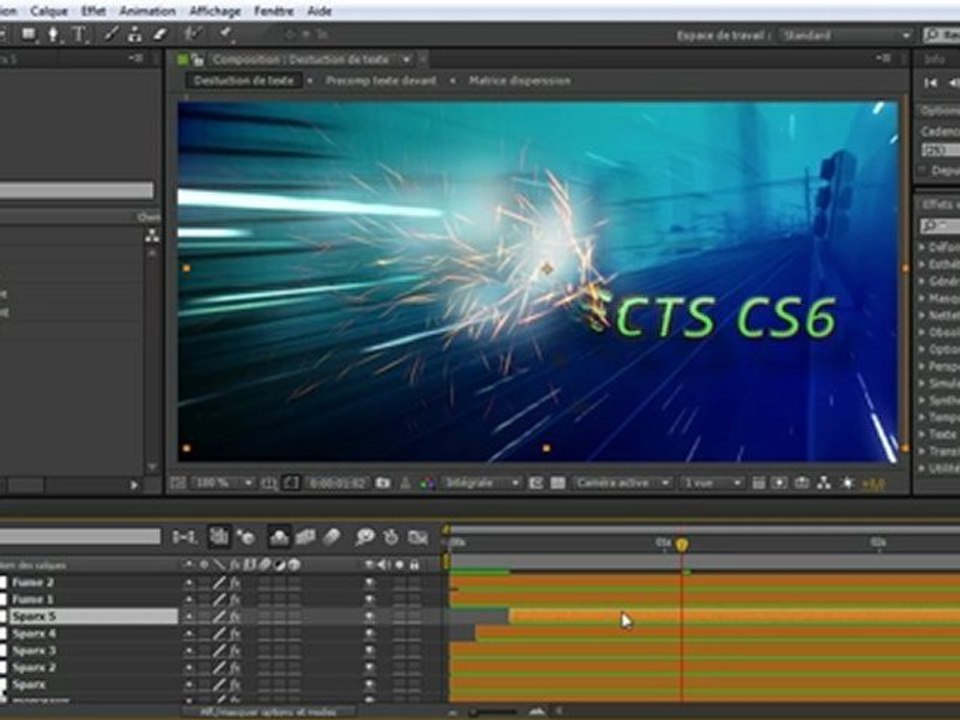Screen dimensions: 960x720
Task: Open the Fenêtre menu
Action: pos(274,11)
